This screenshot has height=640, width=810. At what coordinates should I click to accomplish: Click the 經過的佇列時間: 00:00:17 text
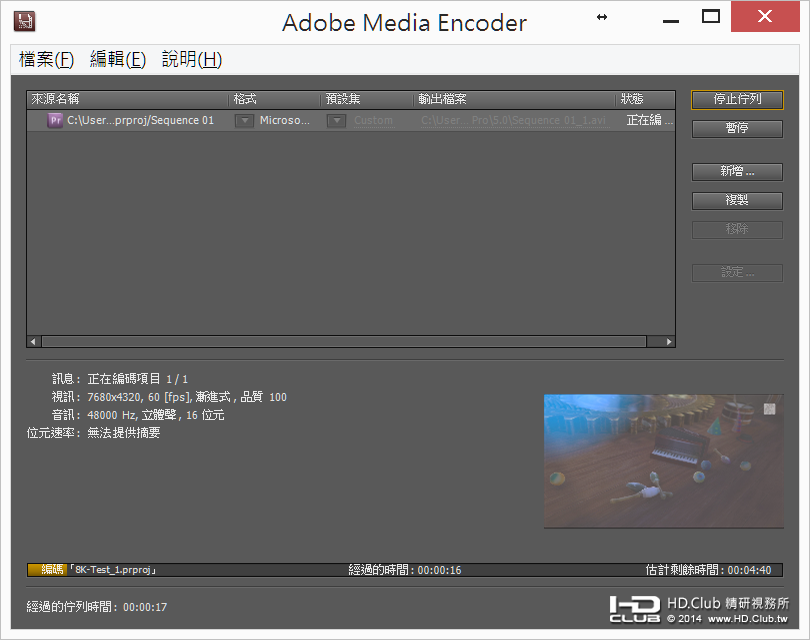pyautogui.click(x=97, y=607)
